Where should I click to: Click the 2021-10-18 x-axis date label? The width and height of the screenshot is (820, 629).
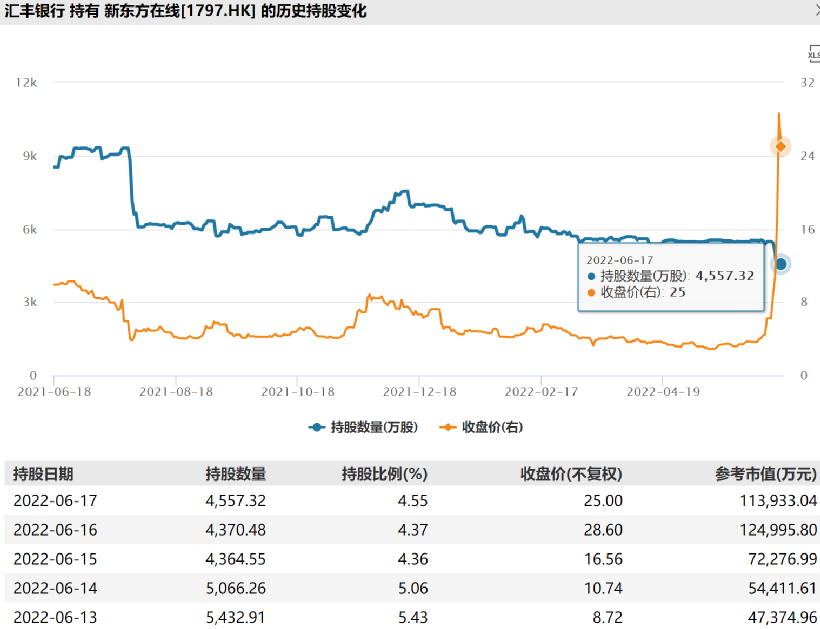[298, 392]
